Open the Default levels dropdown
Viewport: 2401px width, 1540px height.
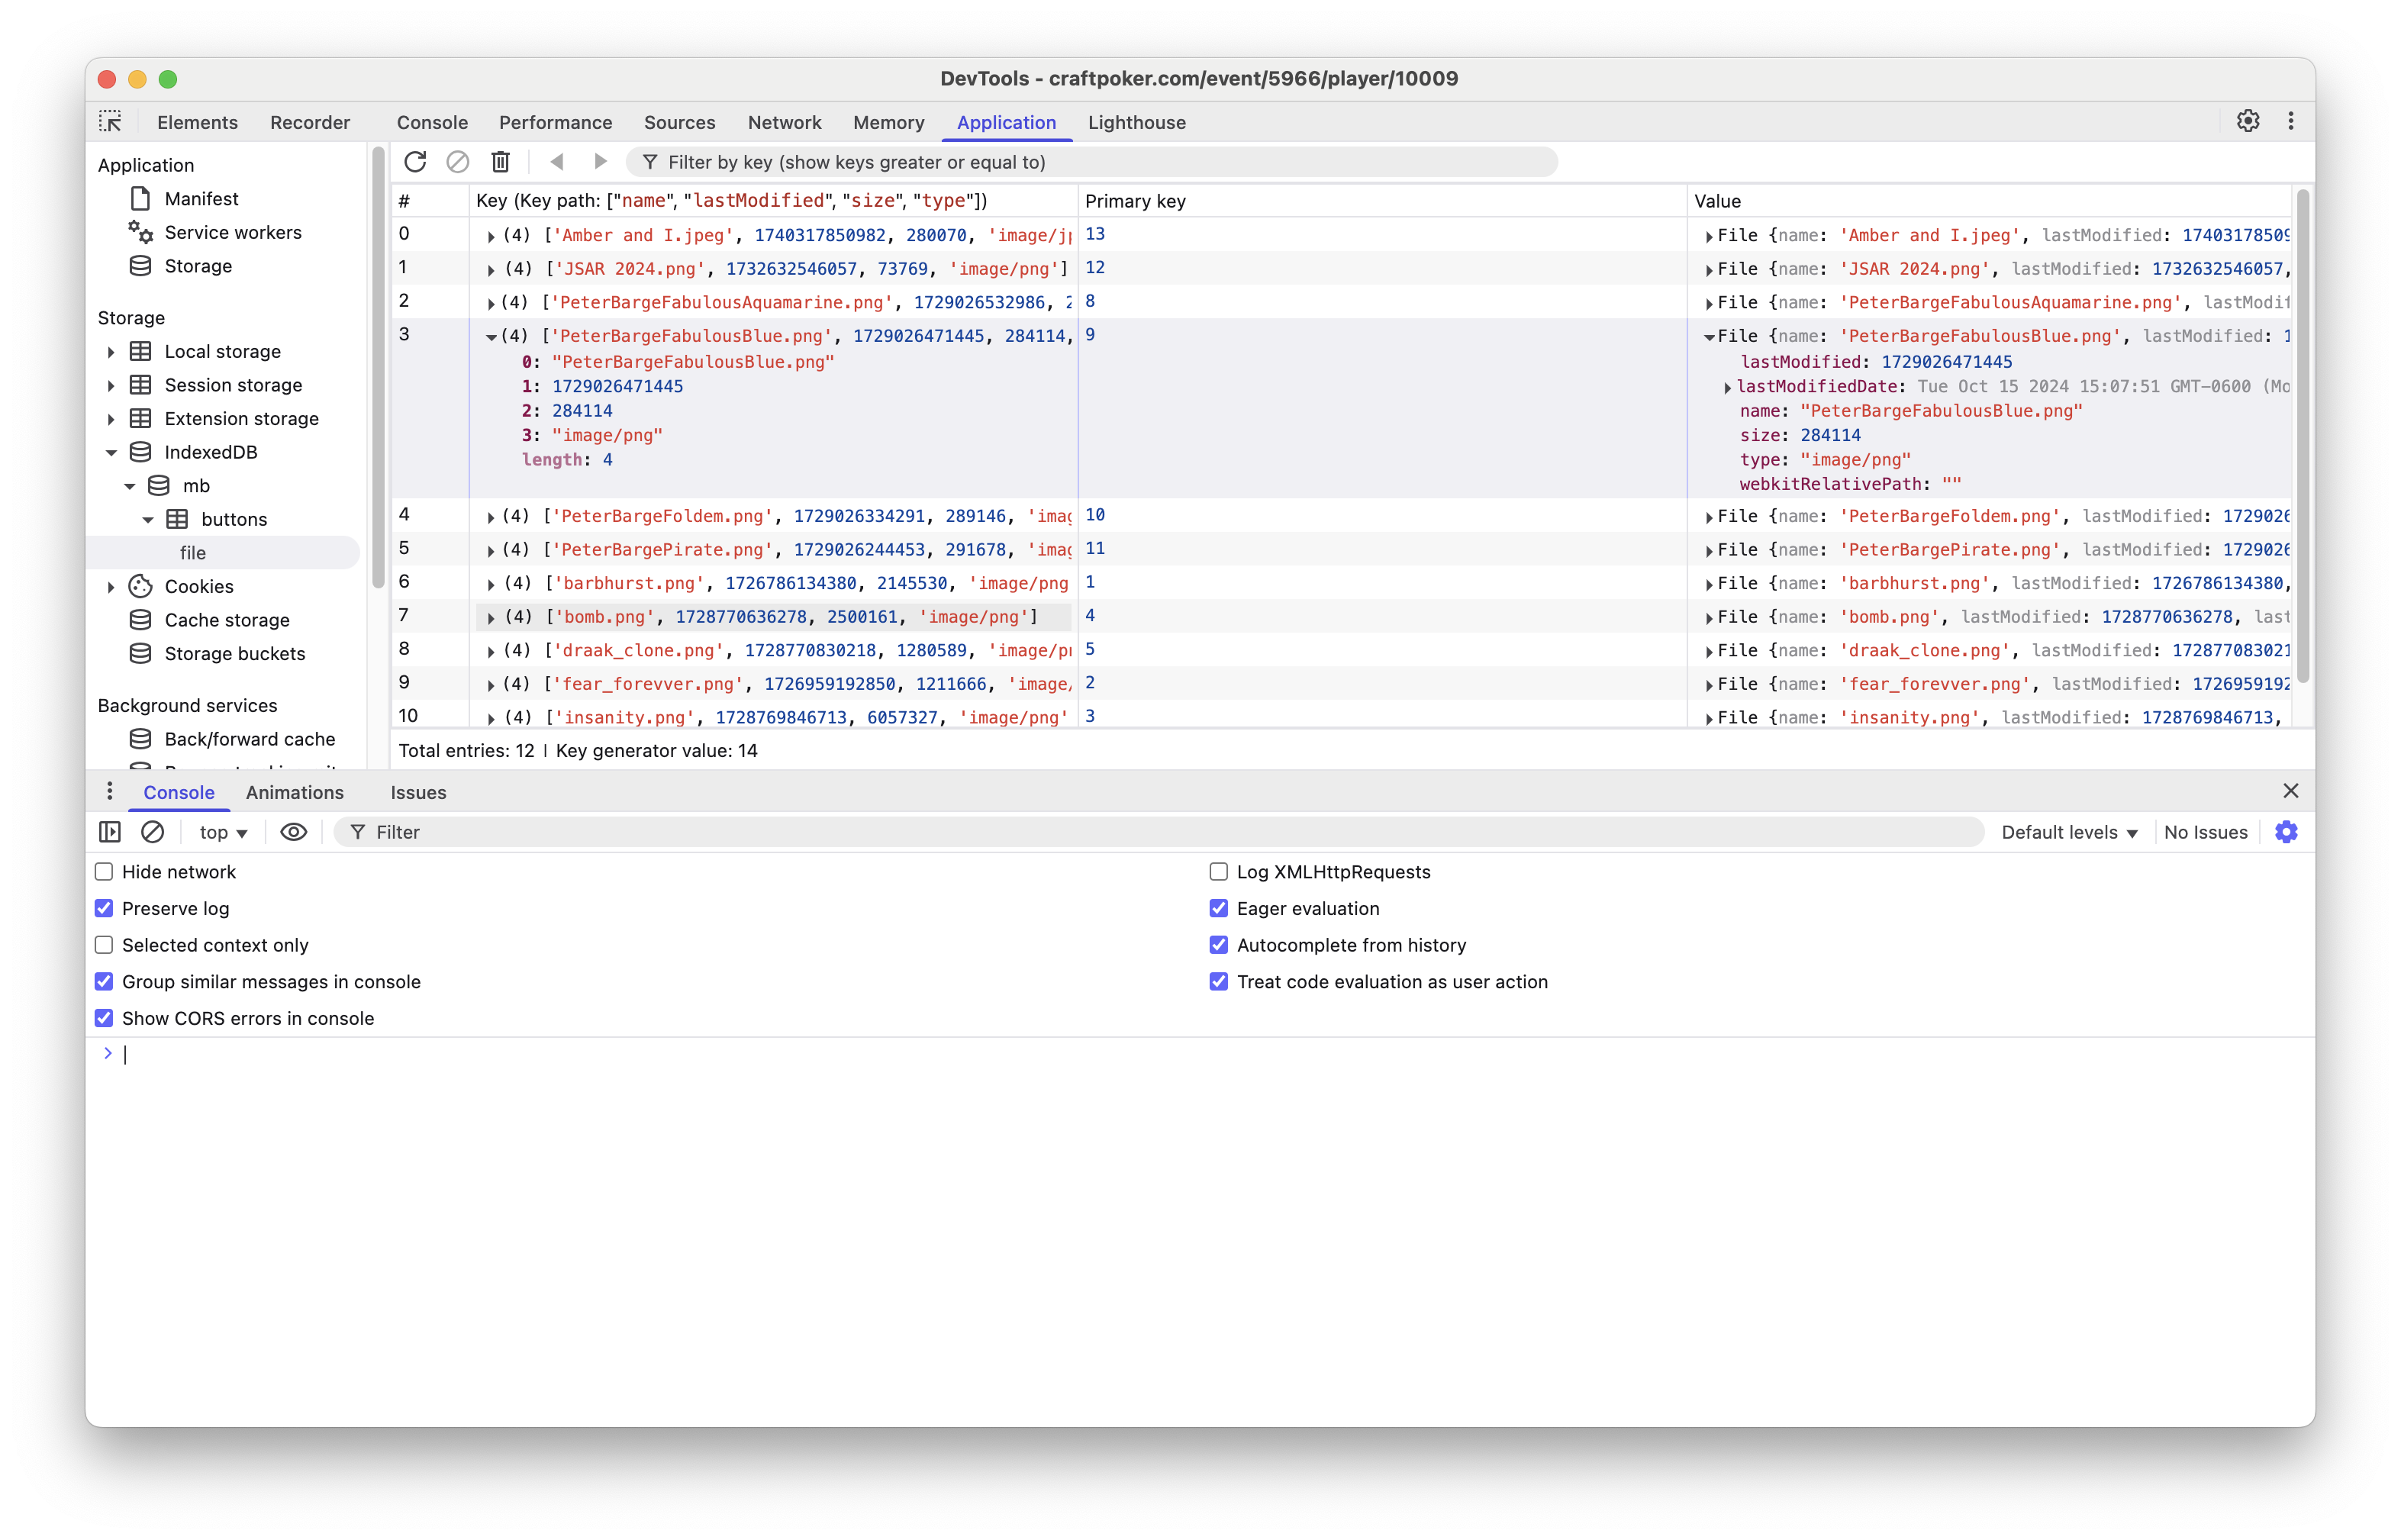tap(2069, 832)
